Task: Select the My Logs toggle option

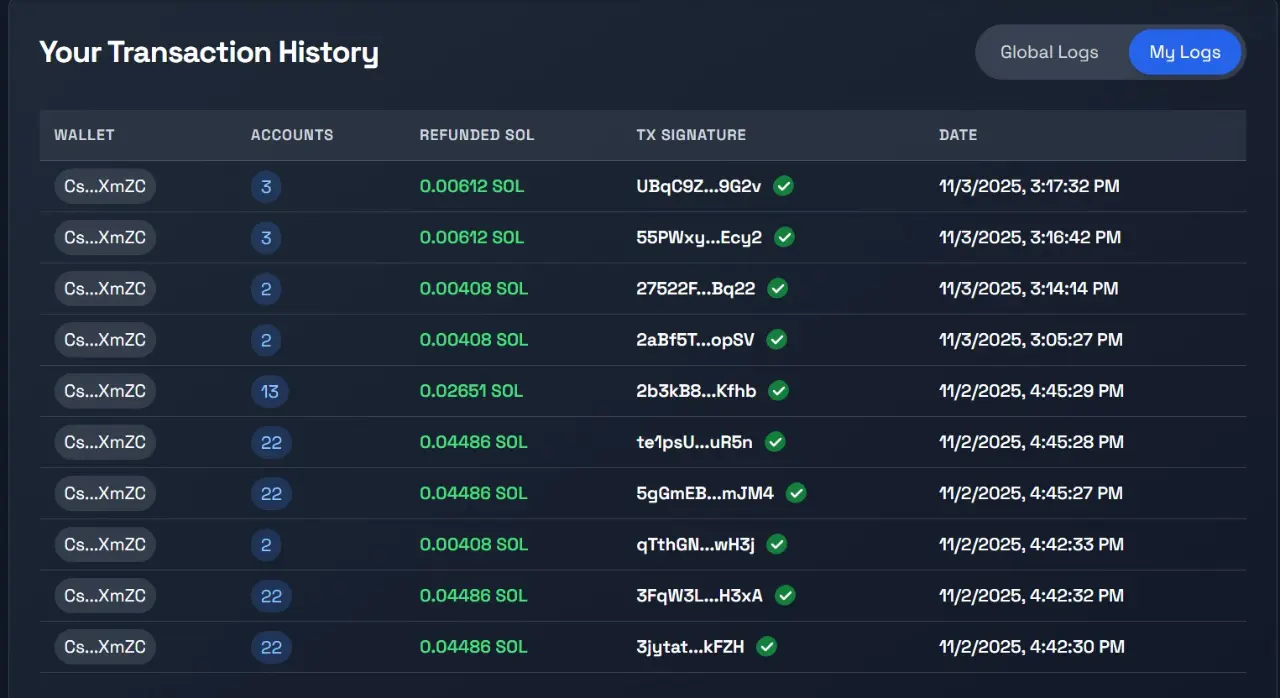Action: tap(1185, 52)
